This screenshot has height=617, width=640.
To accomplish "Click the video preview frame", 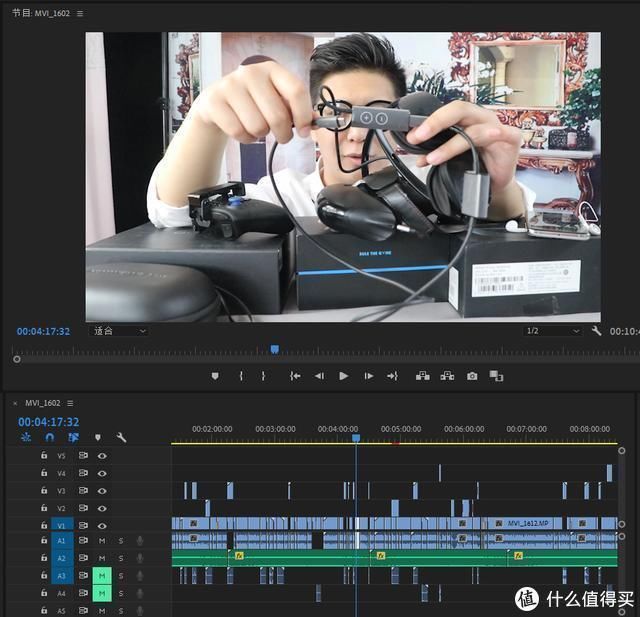I will tap(343, 177).
